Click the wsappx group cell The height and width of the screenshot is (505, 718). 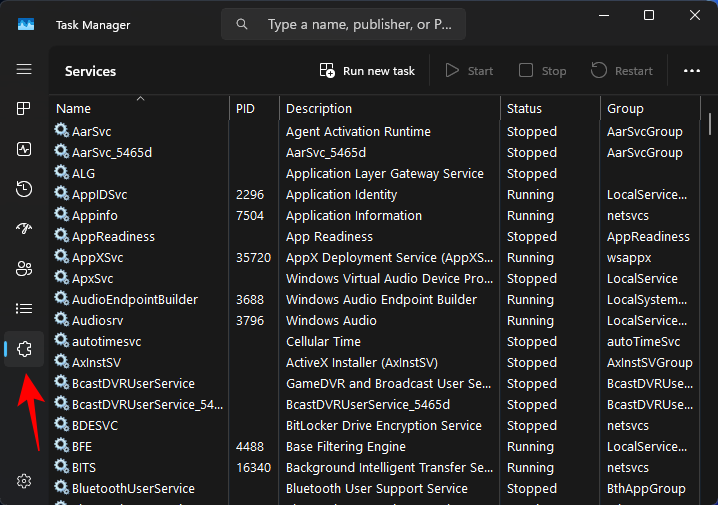point(629,258)
